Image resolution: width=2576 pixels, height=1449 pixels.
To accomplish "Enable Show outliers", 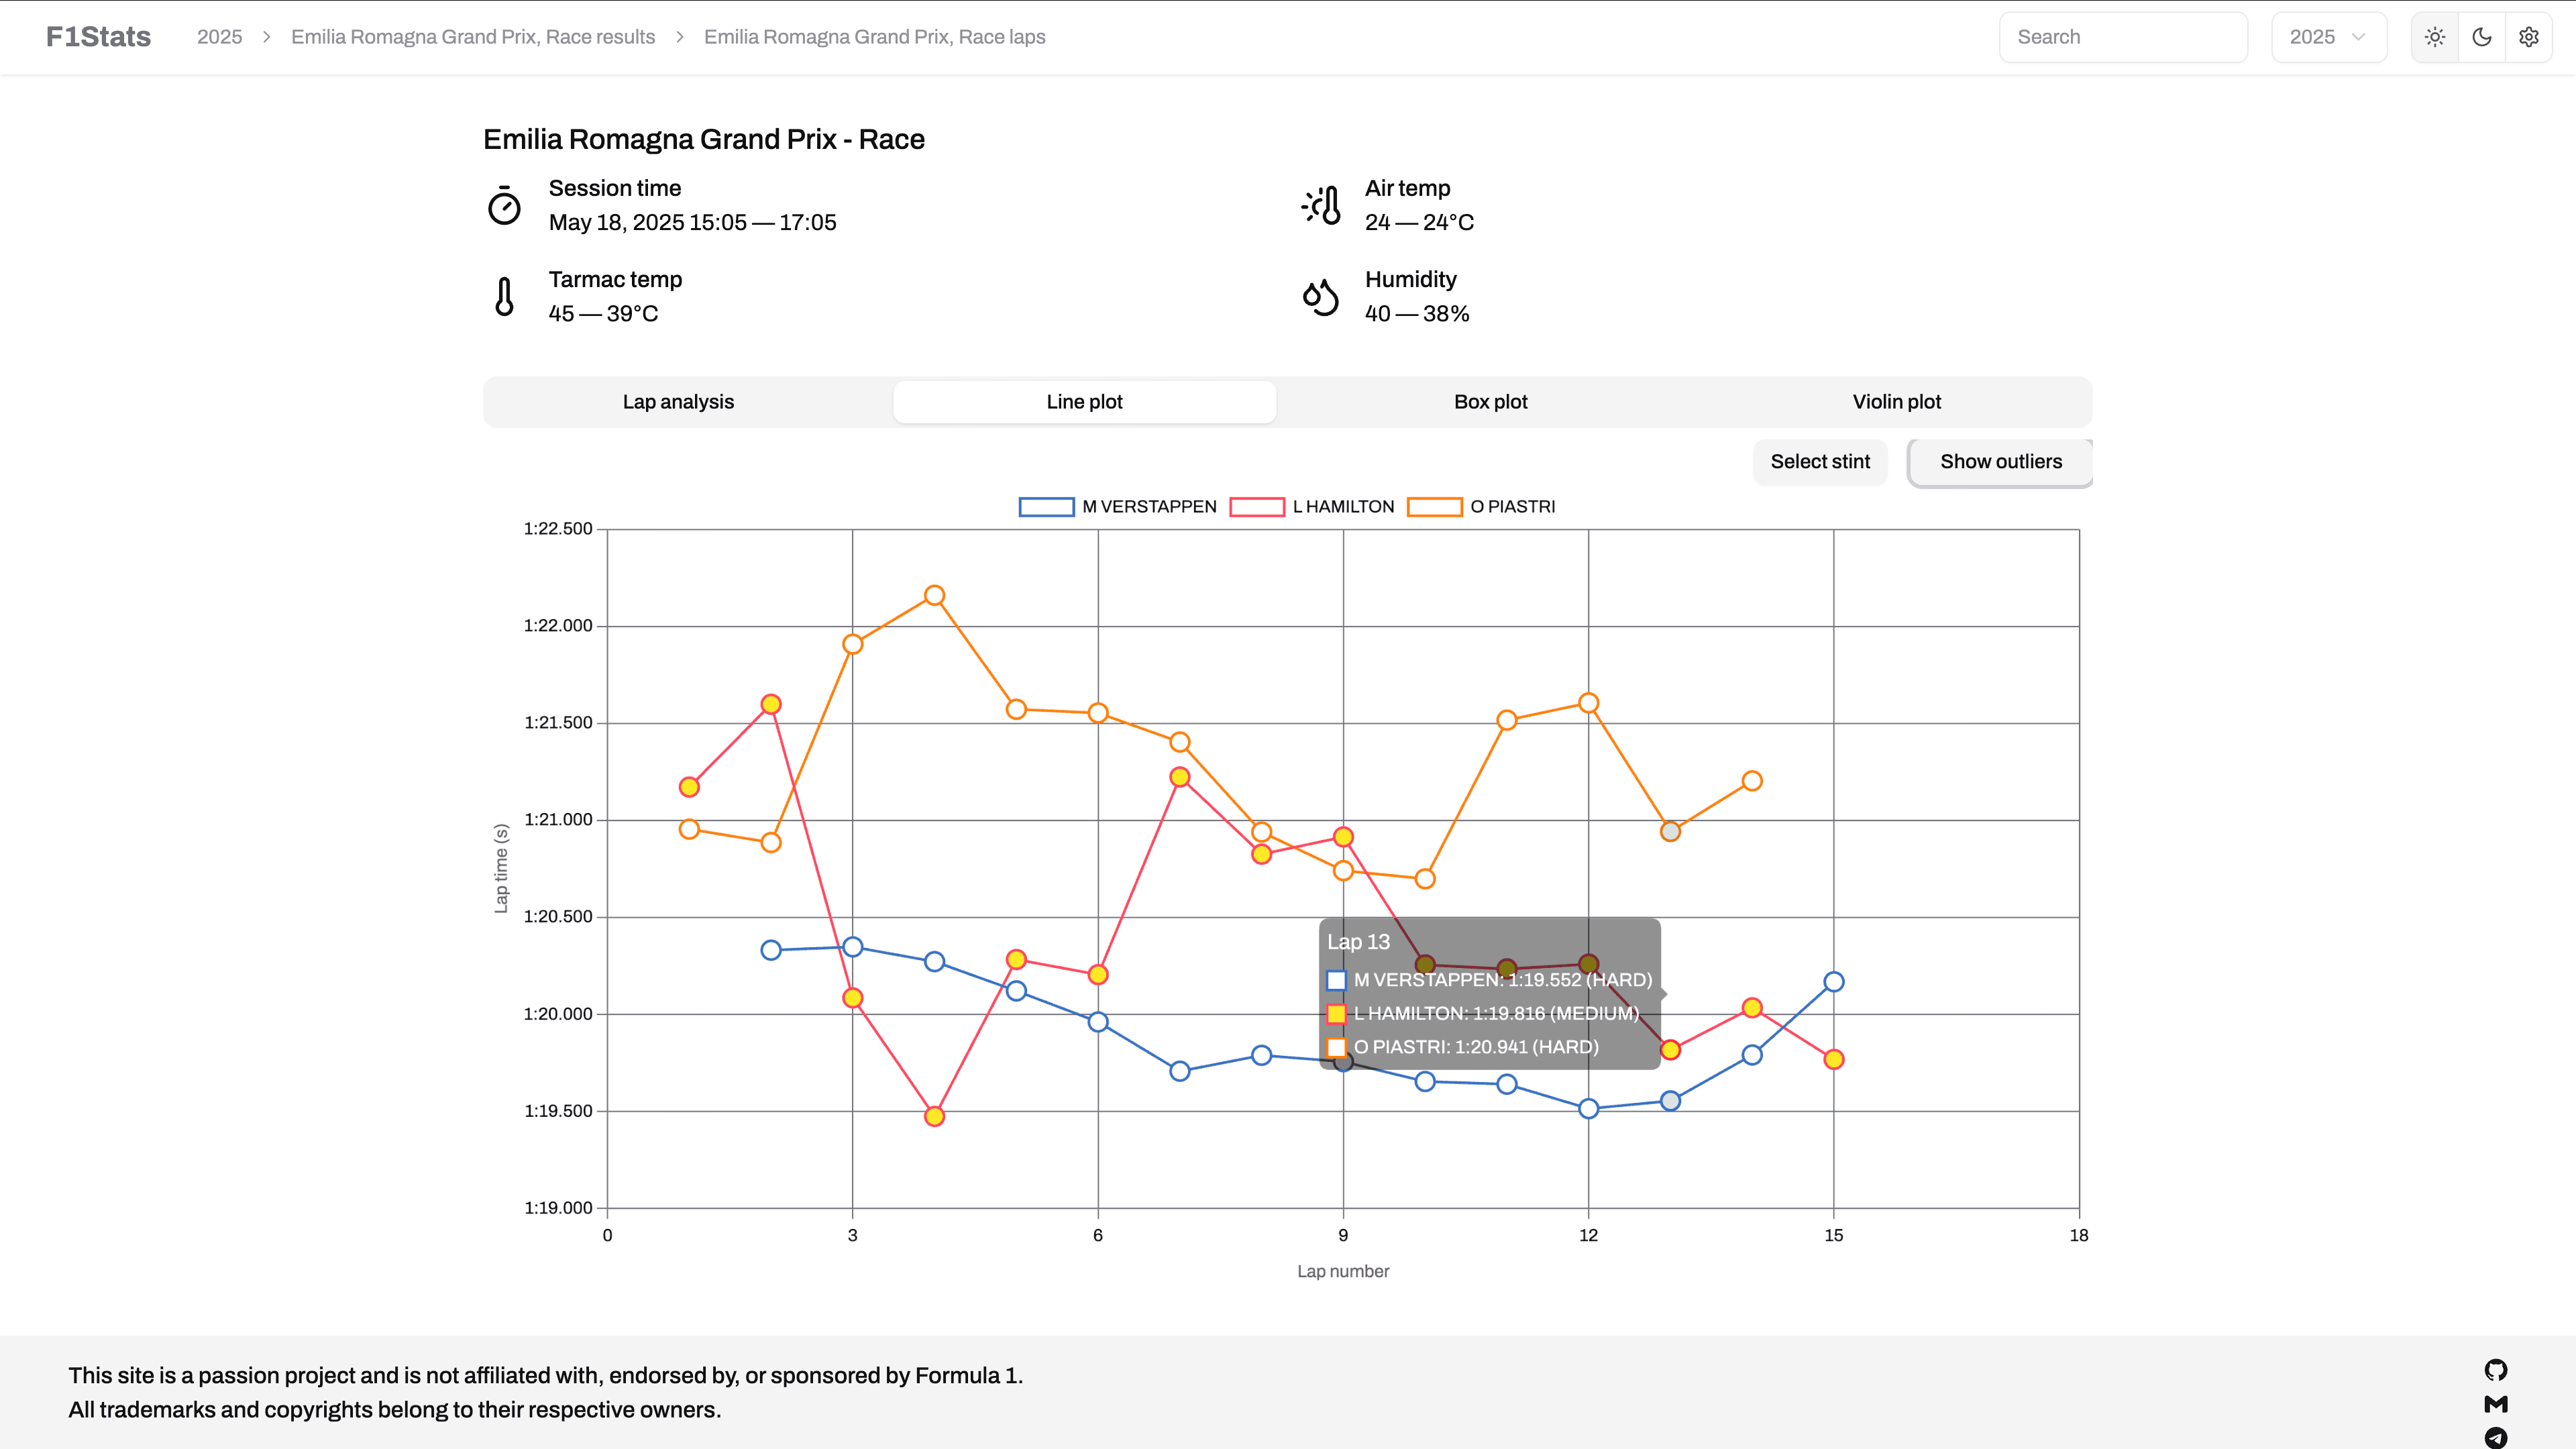I will click(2000, 461).
